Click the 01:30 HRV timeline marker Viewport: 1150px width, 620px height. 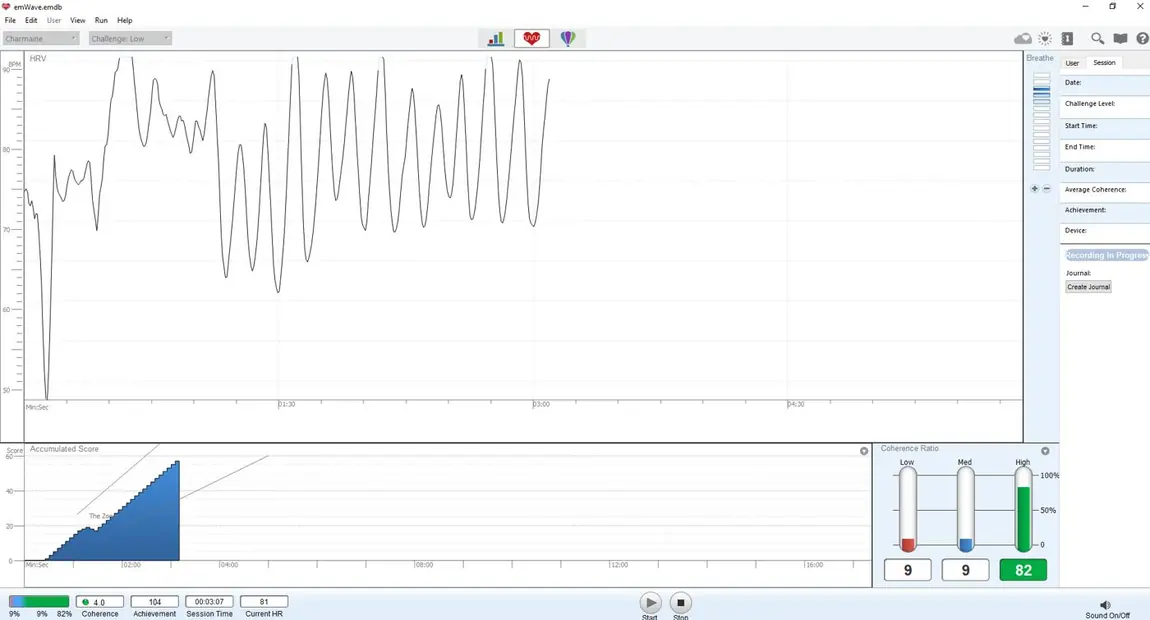click(287, 404)
